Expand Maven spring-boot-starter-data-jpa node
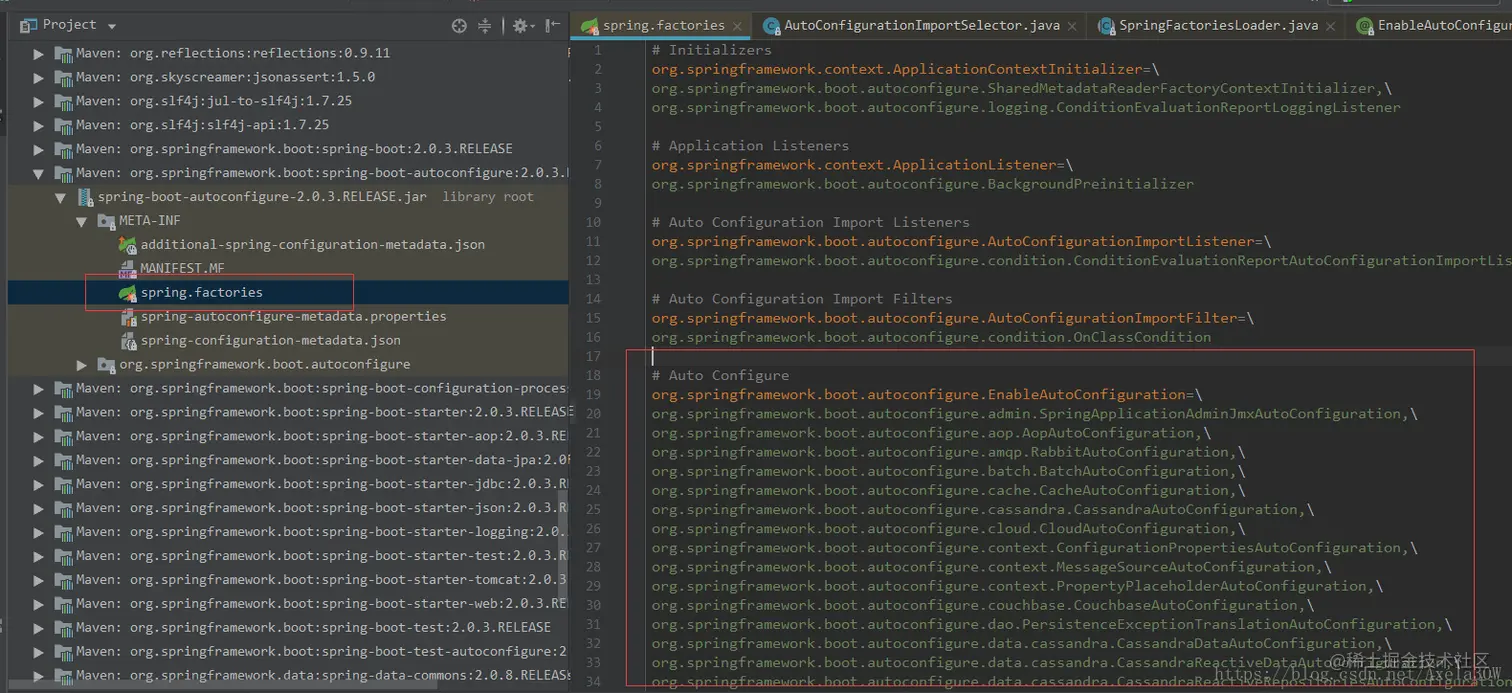1512x693 pixels. (x=39, y=460)
